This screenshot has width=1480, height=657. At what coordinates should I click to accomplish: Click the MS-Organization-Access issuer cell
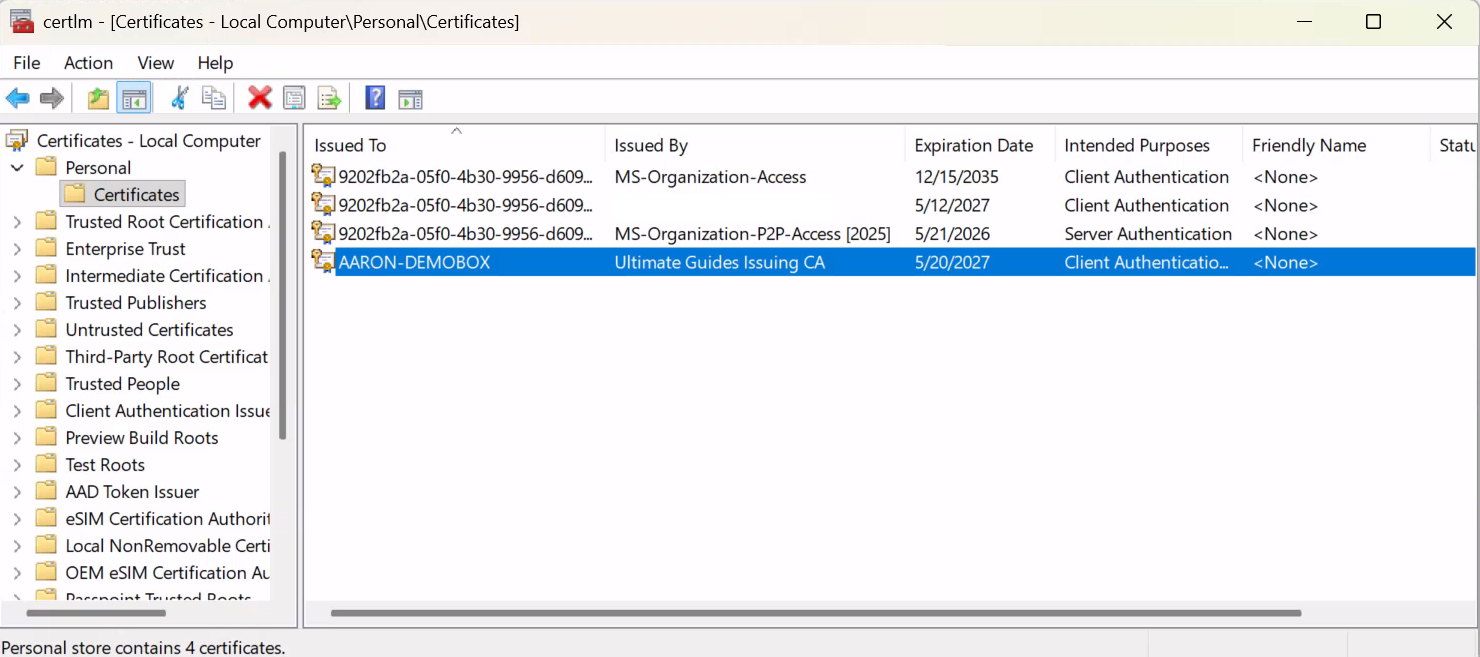point(710,177)
